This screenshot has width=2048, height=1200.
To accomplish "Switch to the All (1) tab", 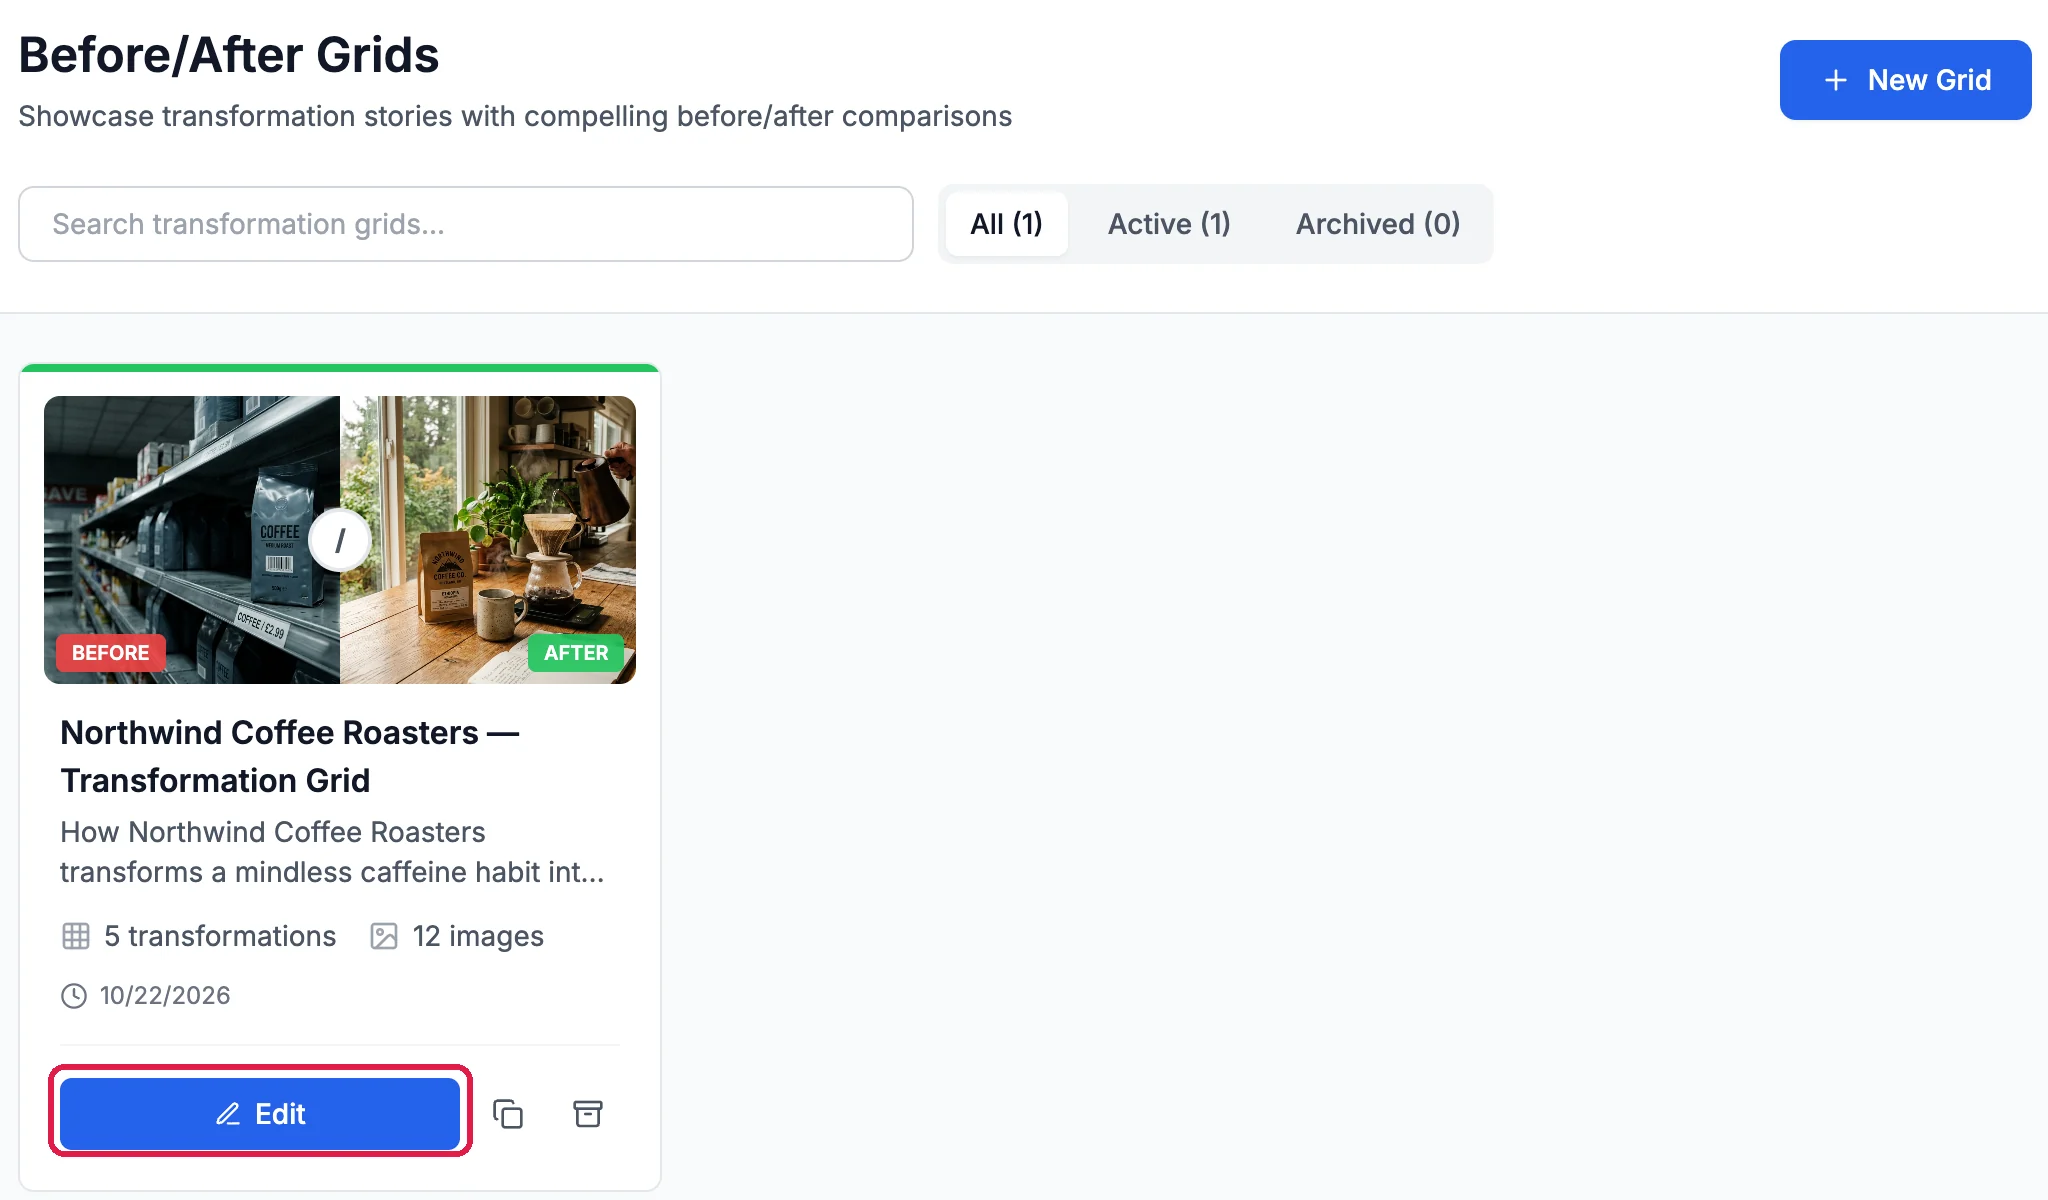I will [x=1006, y=224].
